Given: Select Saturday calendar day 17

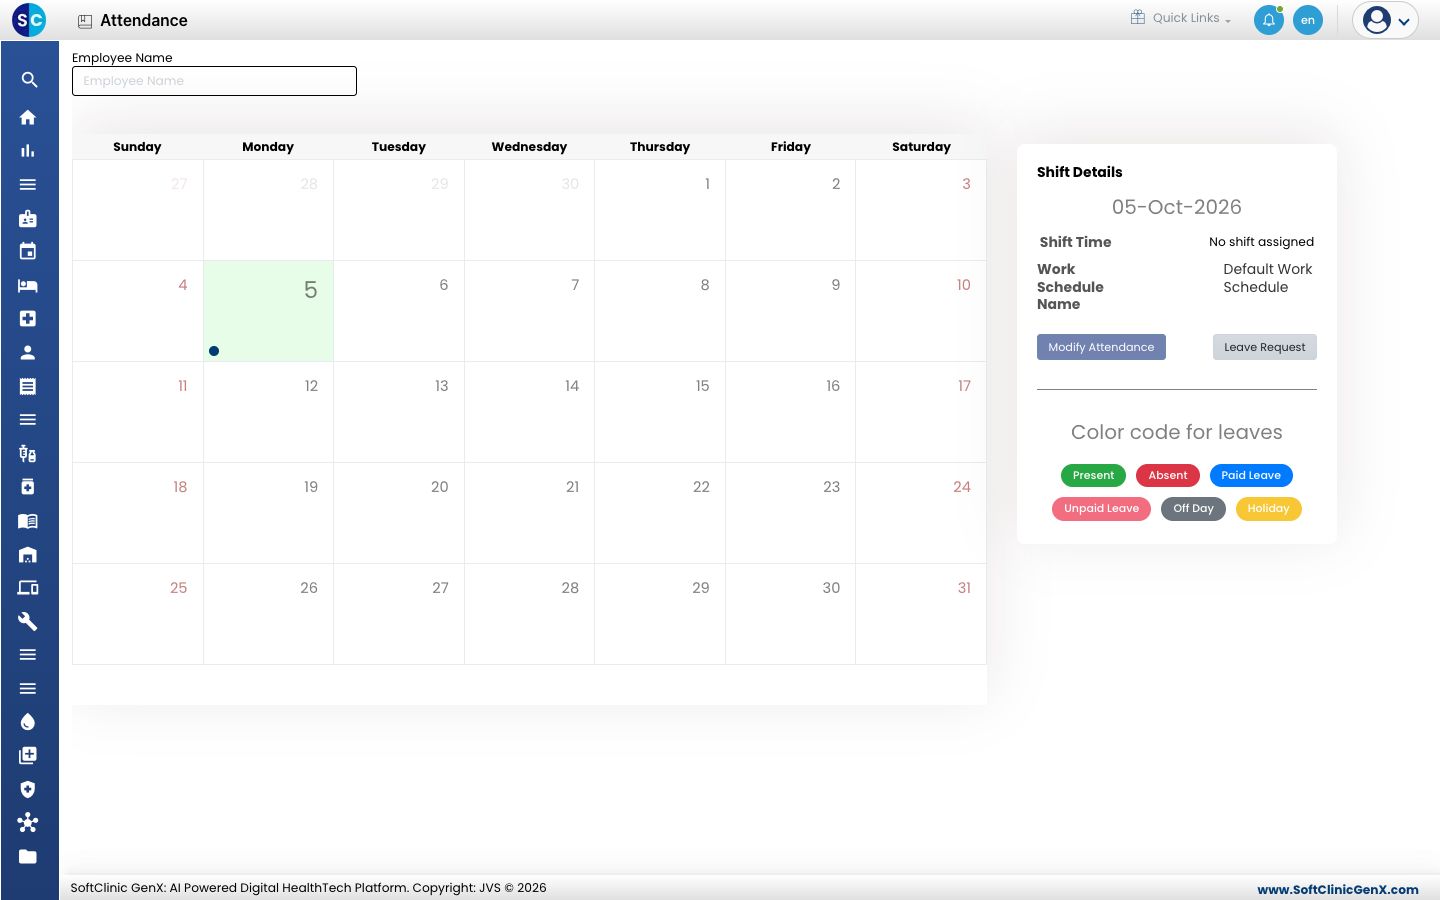Looking at the screenshot, I should [x=921, y=412].
